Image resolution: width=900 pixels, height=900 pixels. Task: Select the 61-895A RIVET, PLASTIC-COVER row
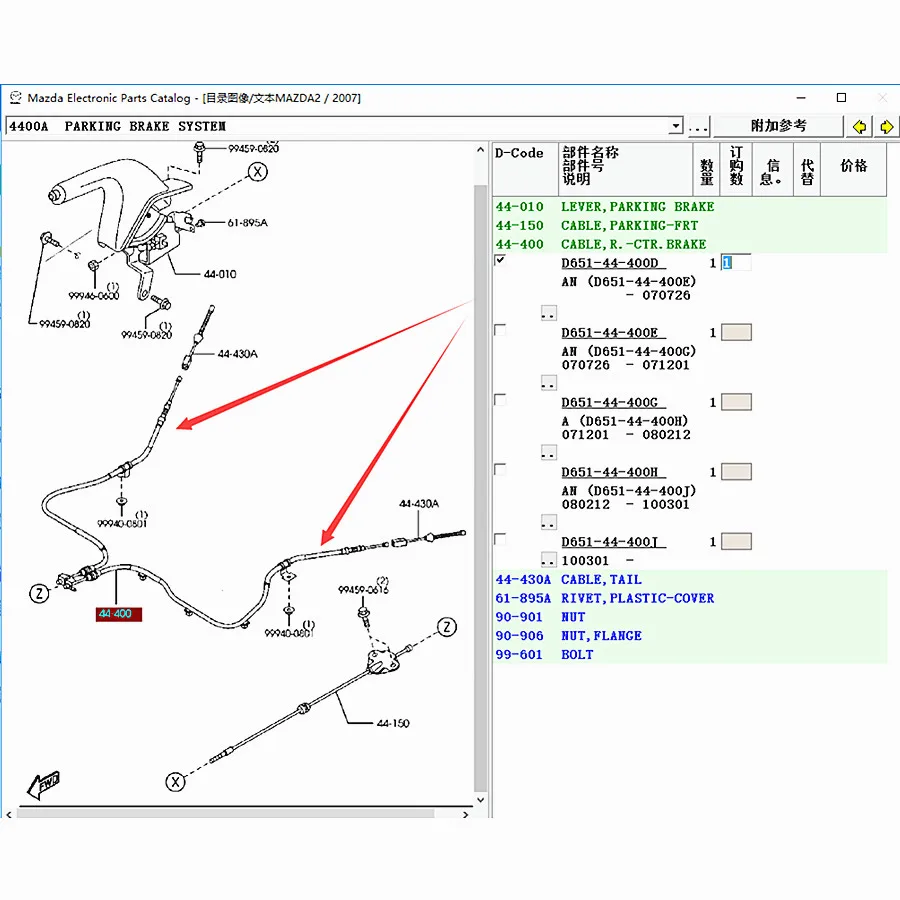689,598
